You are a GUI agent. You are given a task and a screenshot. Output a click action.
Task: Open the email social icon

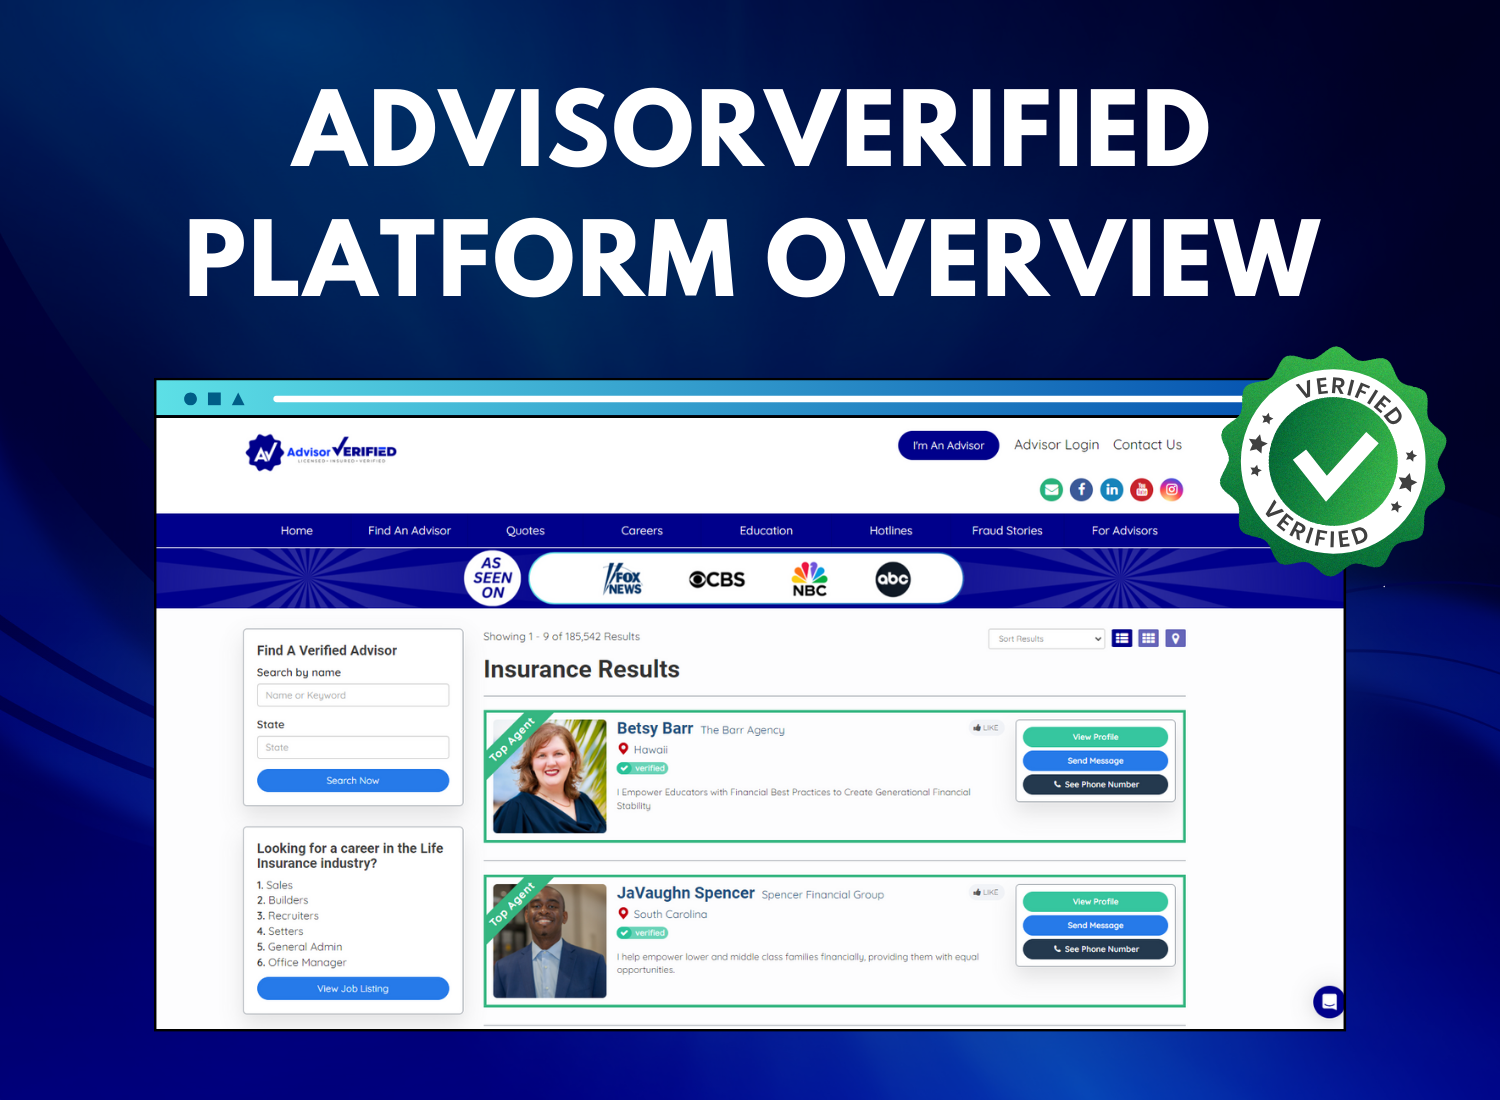point(1051,489)
